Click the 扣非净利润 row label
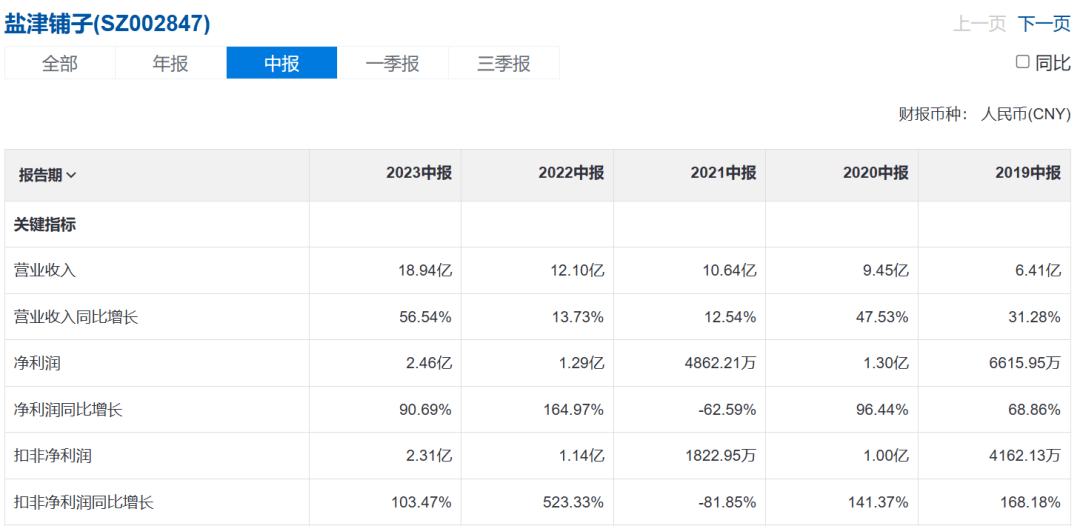1080x526 pixels. [x=53, y=456]
